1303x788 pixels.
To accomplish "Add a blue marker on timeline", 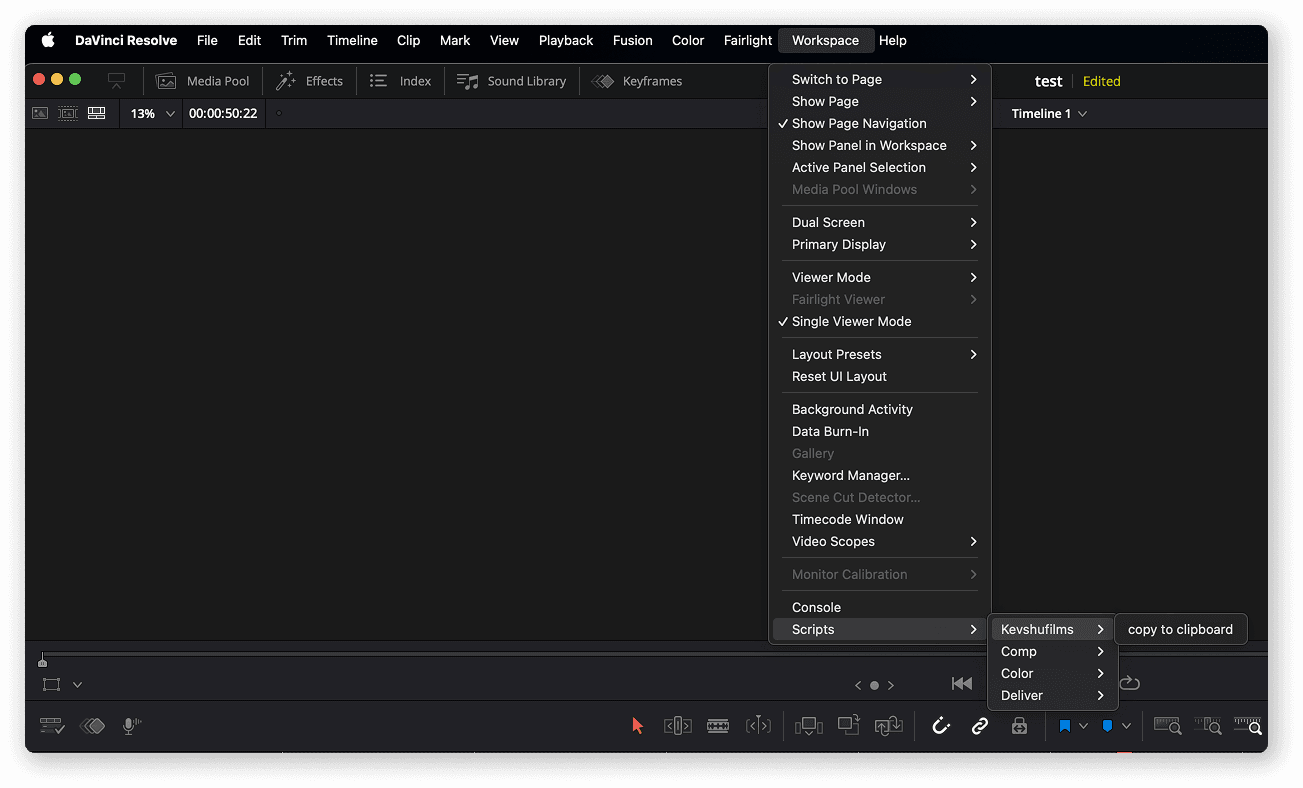I will point(1107,726).
